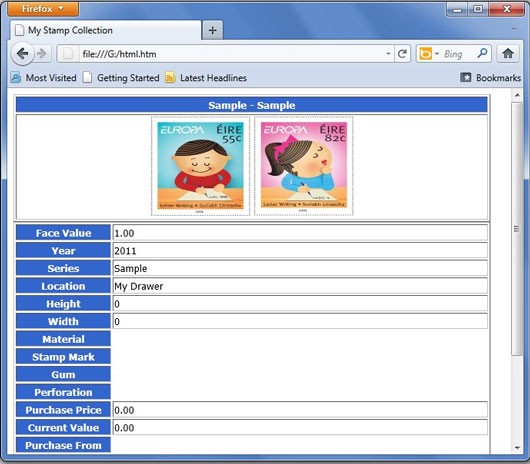
Task: Click the Stamp Mark label
Action: (x=63, y=357)
